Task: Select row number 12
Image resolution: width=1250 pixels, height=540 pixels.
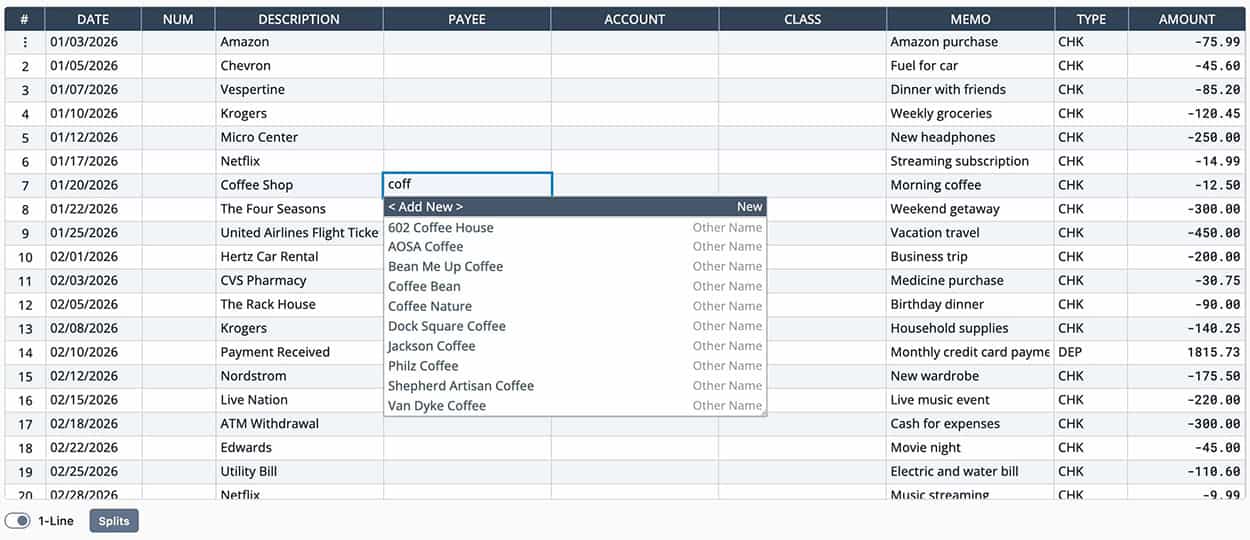Action: [25, 305]
